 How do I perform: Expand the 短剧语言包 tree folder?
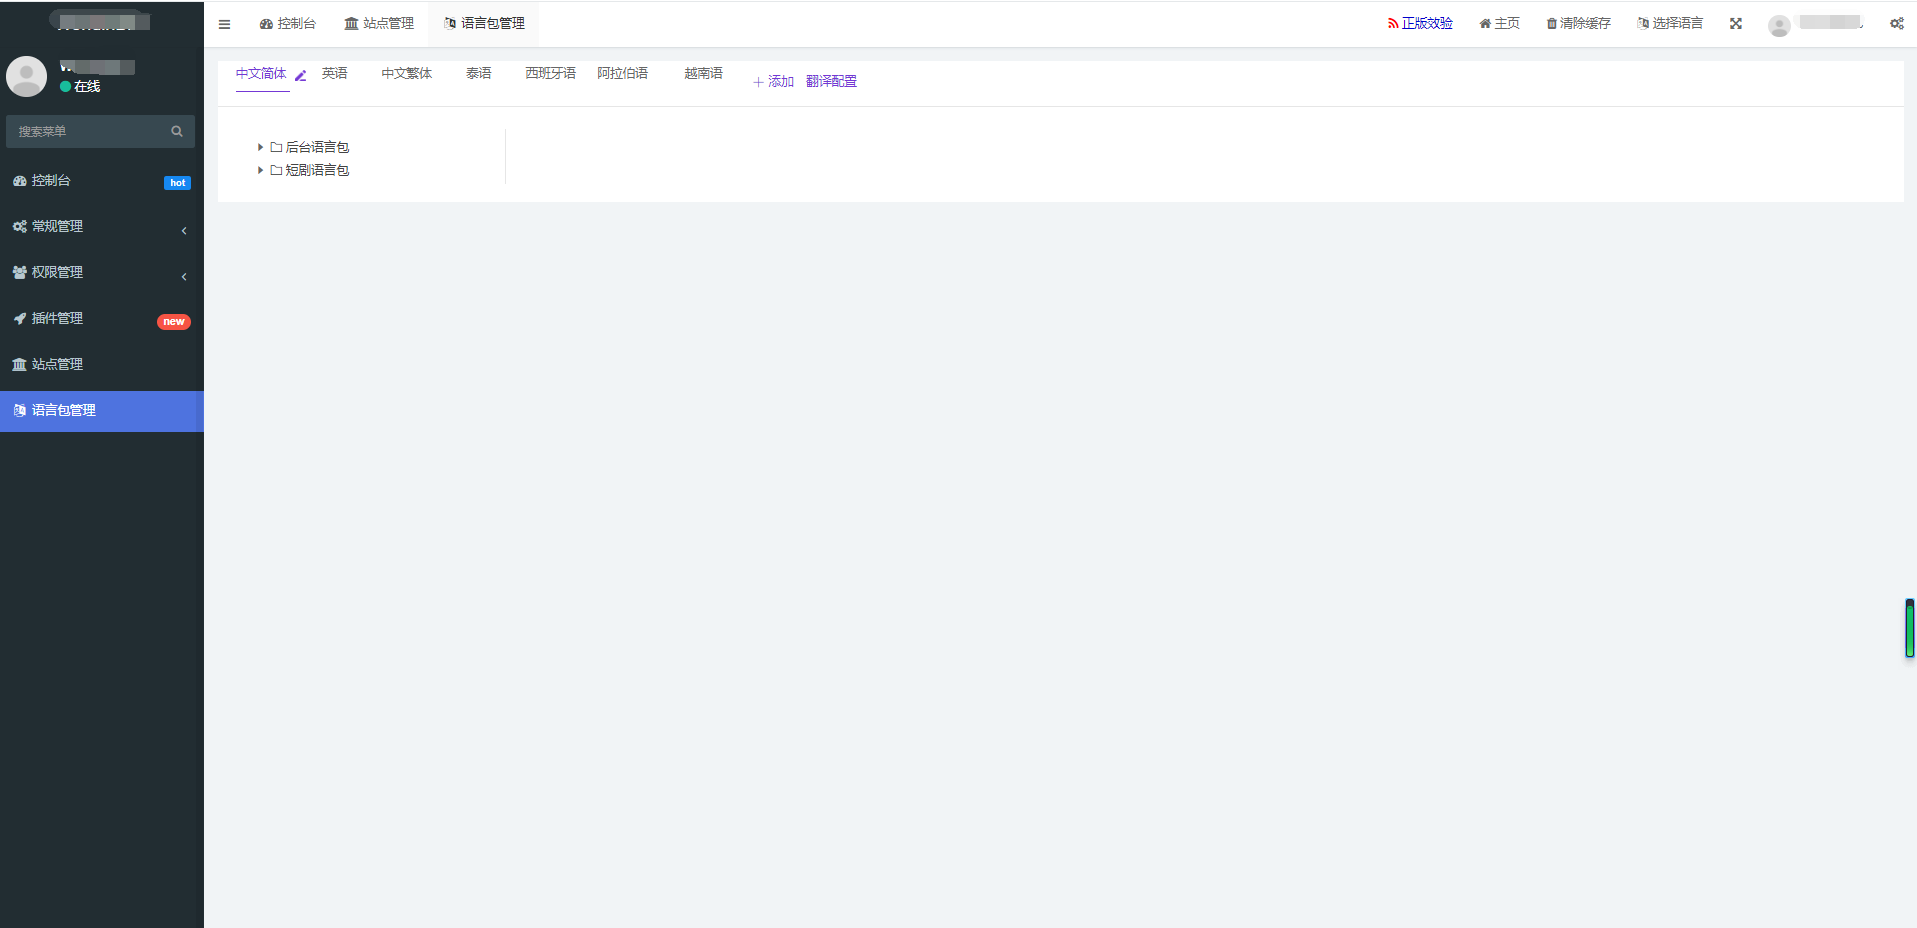(260, 170)
